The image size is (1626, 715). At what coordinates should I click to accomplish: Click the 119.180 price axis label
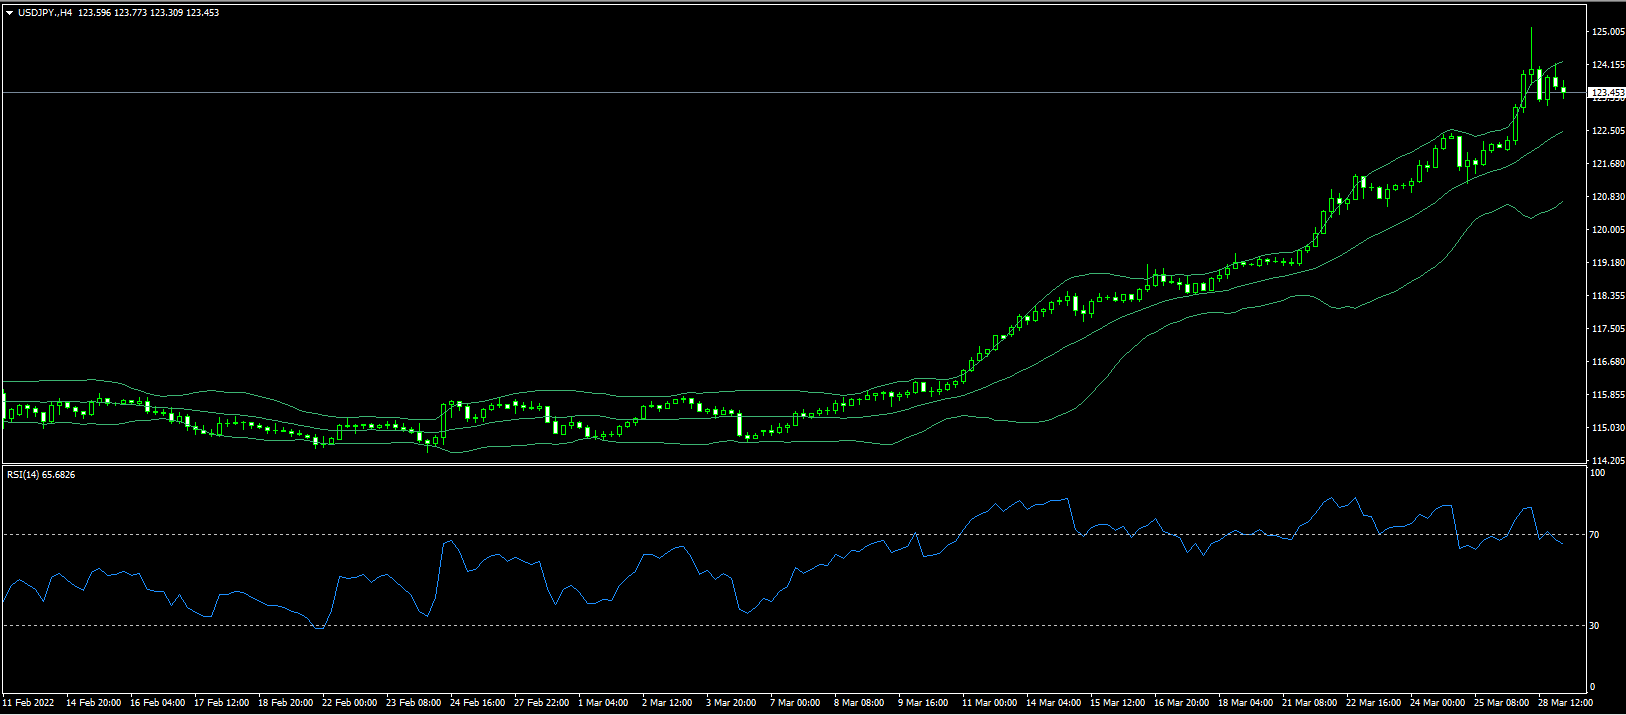pyautogui.click(x=1608, y=263)
